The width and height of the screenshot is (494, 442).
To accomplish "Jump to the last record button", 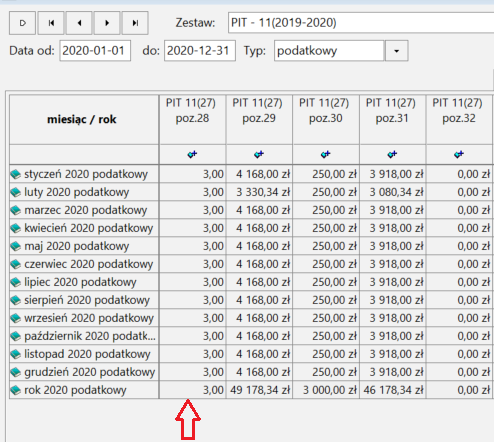I will [x=135, y=23].
